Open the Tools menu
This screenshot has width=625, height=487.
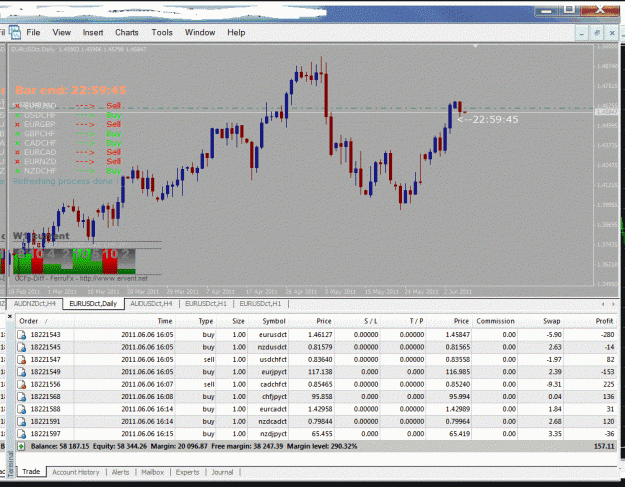pyautogui.click(x=162, y=32)
